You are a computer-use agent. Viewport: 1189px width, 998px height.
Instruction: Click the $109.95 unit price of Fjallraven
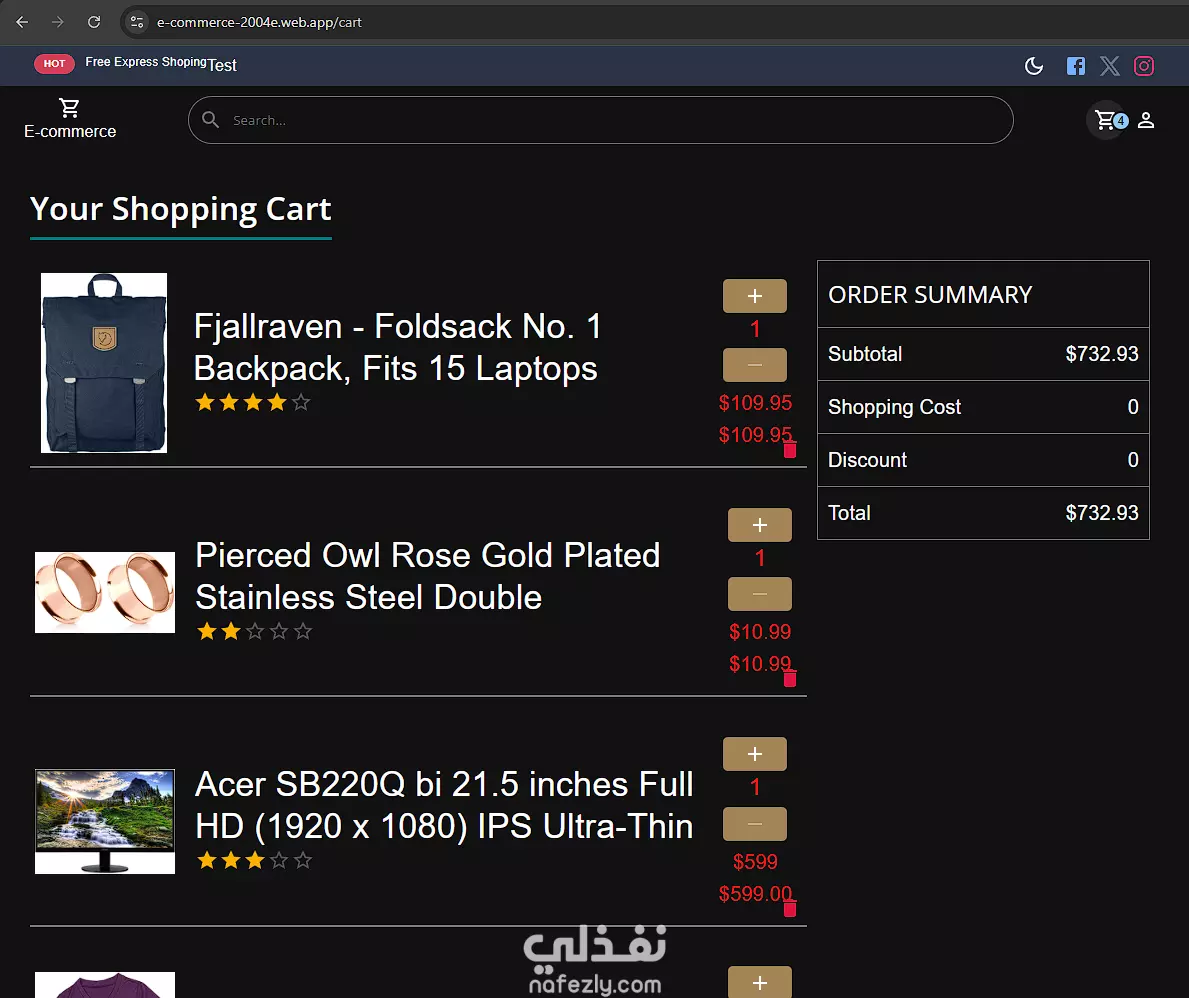coord(755,403)
